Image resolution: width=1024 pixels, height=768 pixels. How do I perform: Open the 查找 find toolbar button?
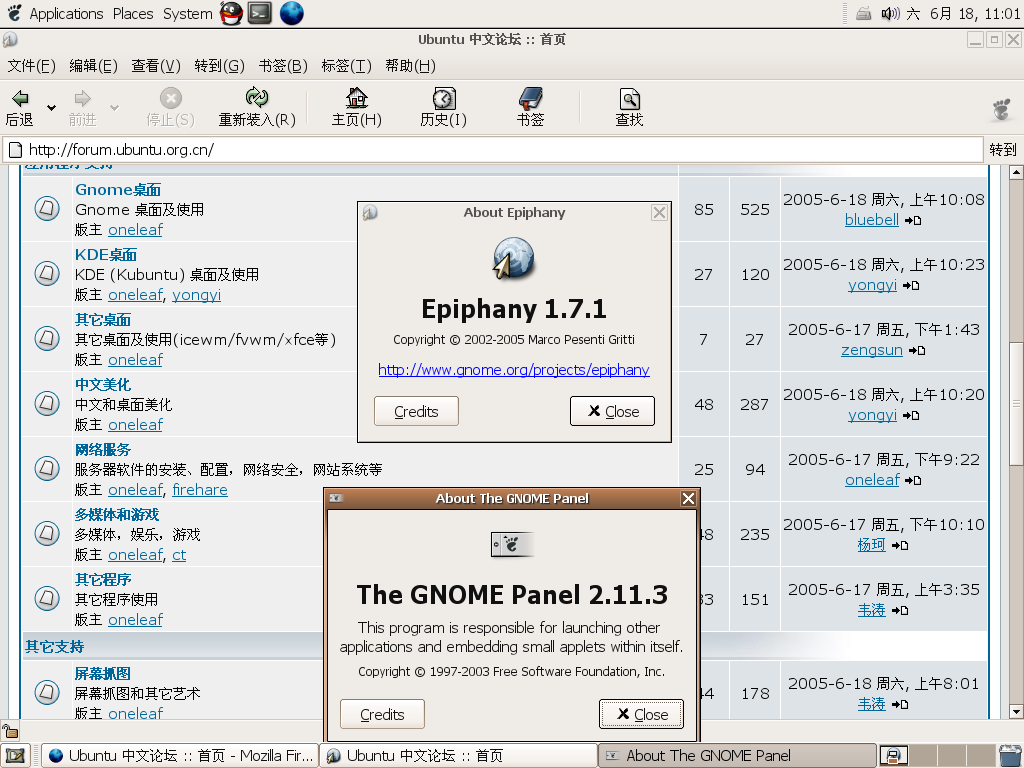click(629, 108)
